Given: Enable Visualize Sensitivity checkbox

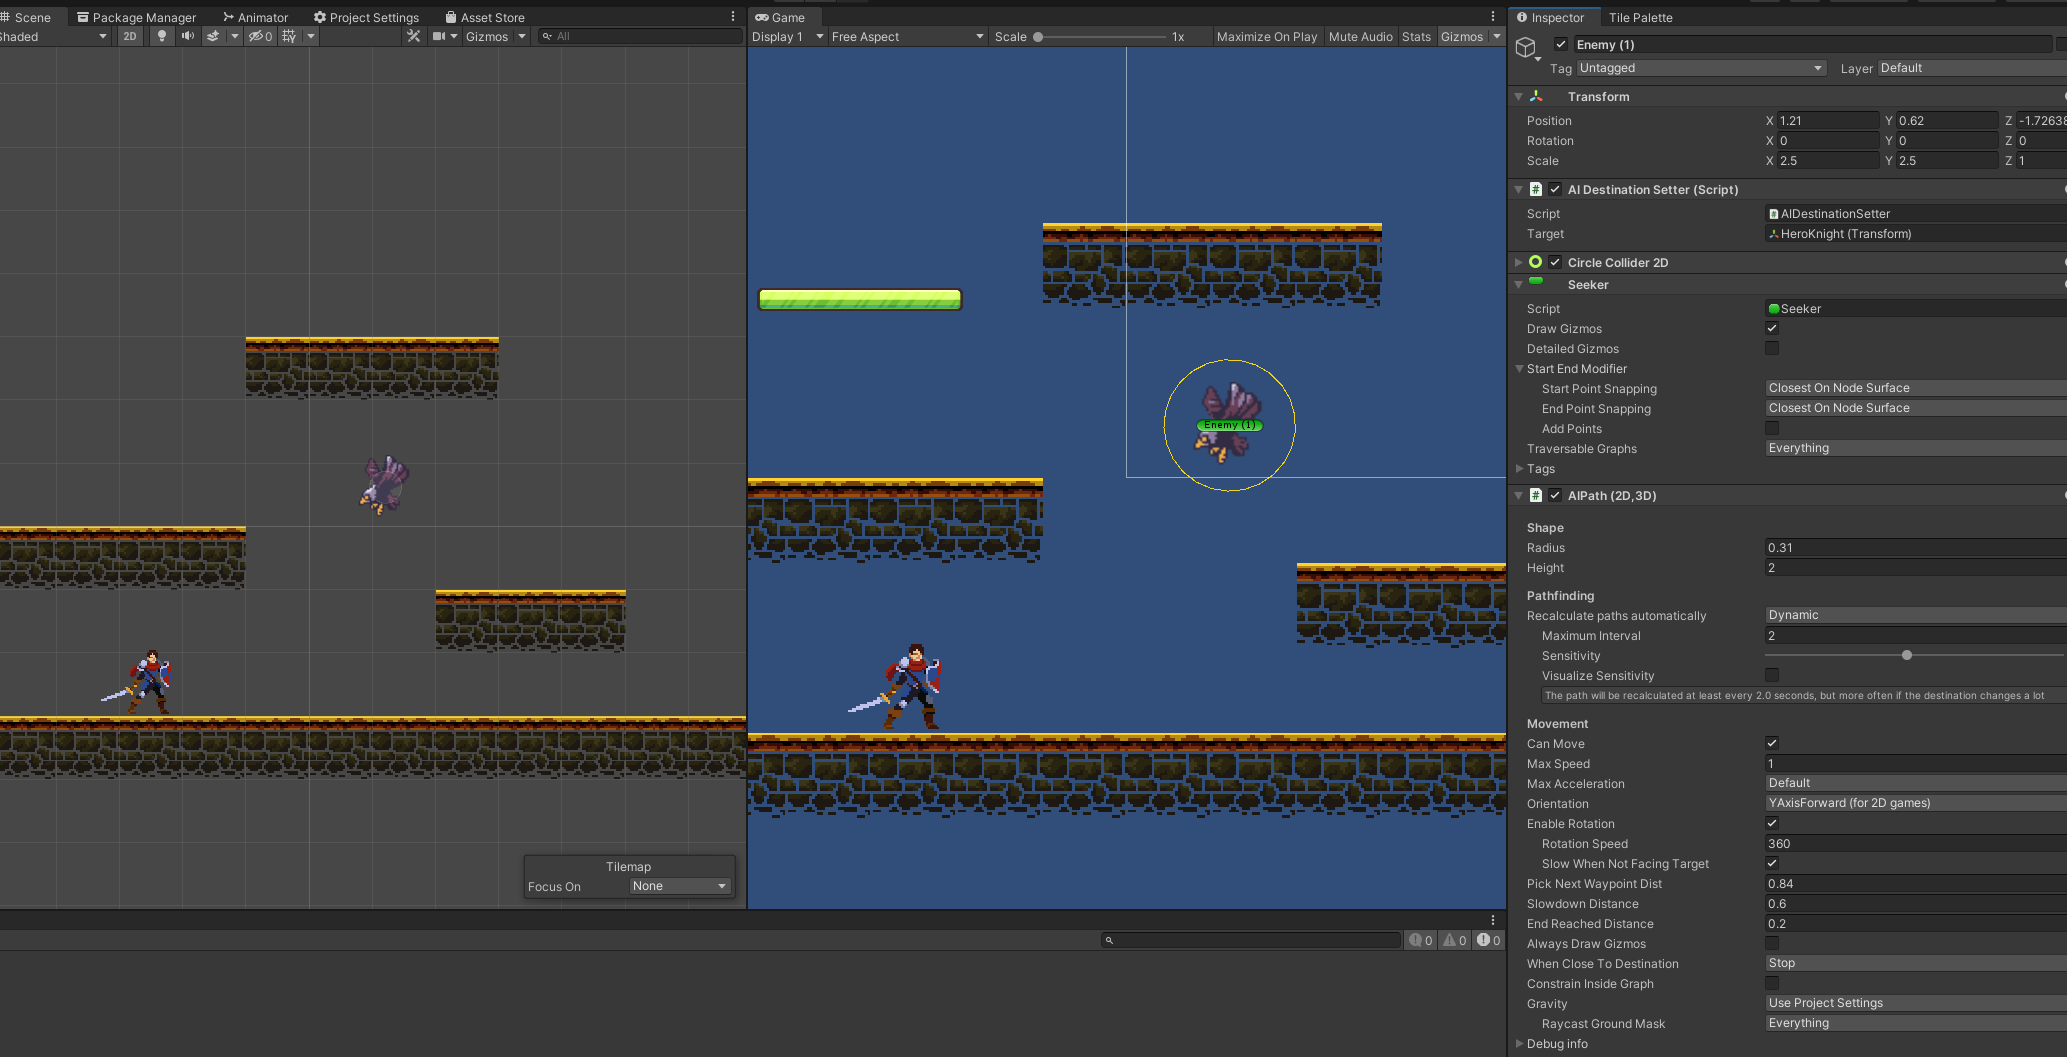Looking at the screenshot, I should 1772,675.
